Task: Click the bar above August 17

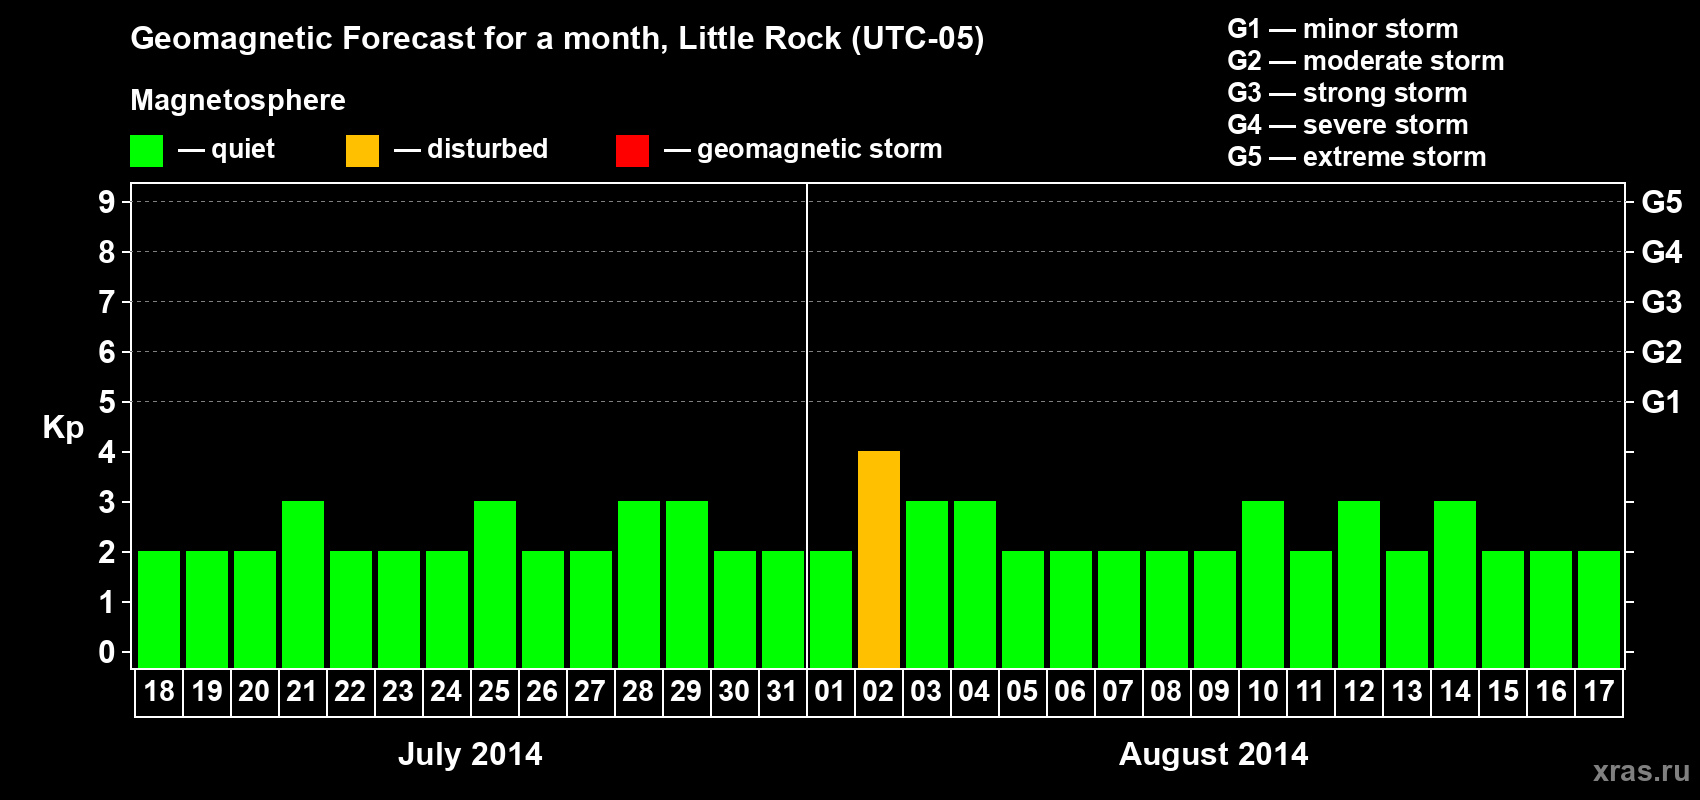Action: click(x=1599, y=609)
